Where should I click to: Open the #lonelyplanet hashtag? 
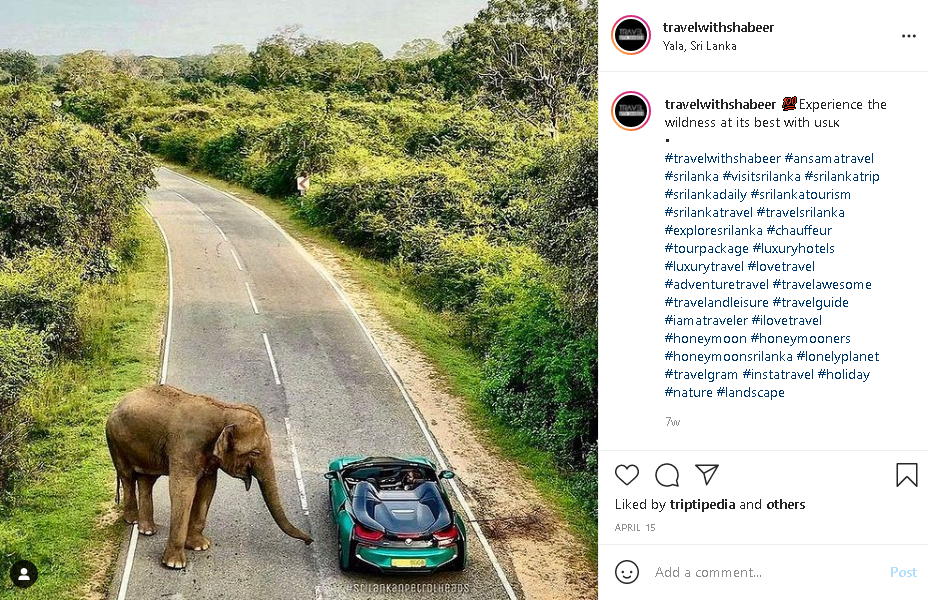tap(838, 356)
